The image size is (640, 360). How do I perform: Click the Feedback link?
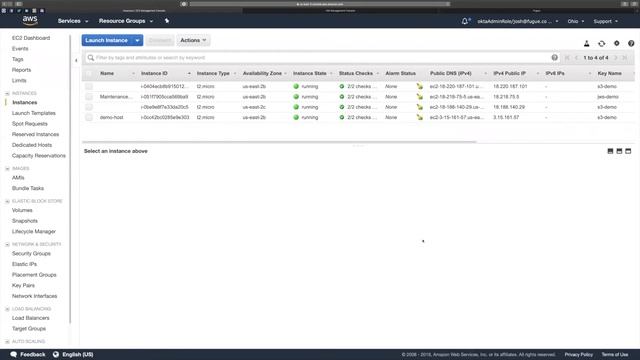pyautogui.click(x=33, y=354)
